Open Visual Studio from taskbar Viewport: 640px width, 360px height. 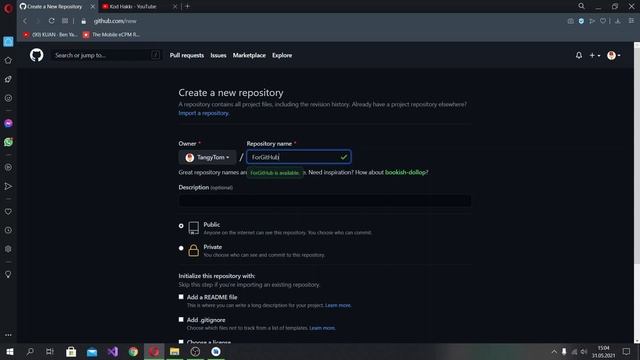tap(113, 351)
